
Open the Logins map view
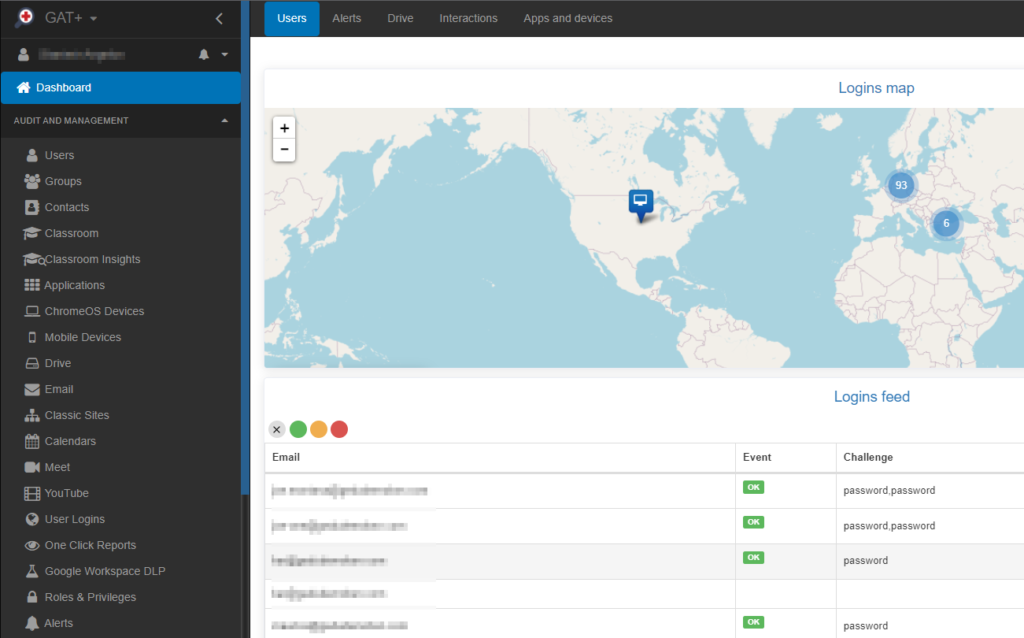(876, 88)
